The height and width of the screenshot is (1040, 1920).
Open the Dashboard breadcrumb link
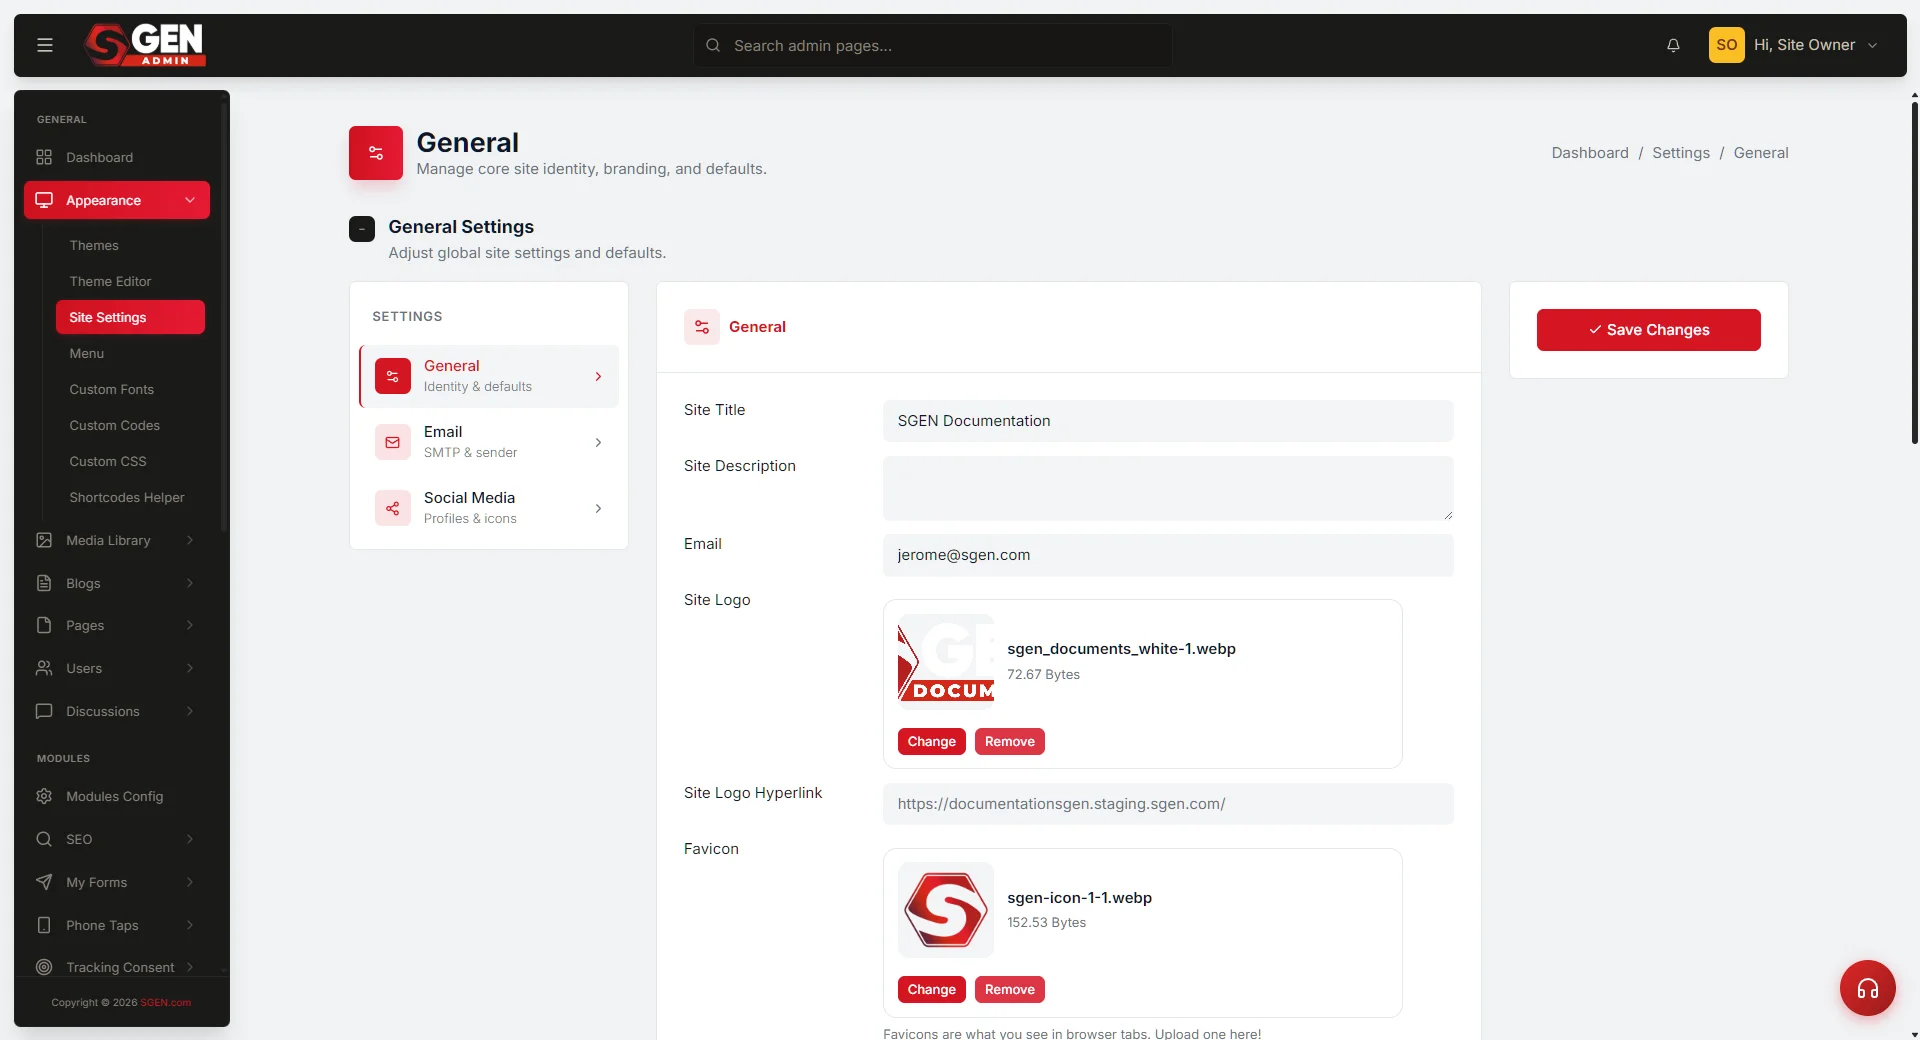[x=1590, y=153]
